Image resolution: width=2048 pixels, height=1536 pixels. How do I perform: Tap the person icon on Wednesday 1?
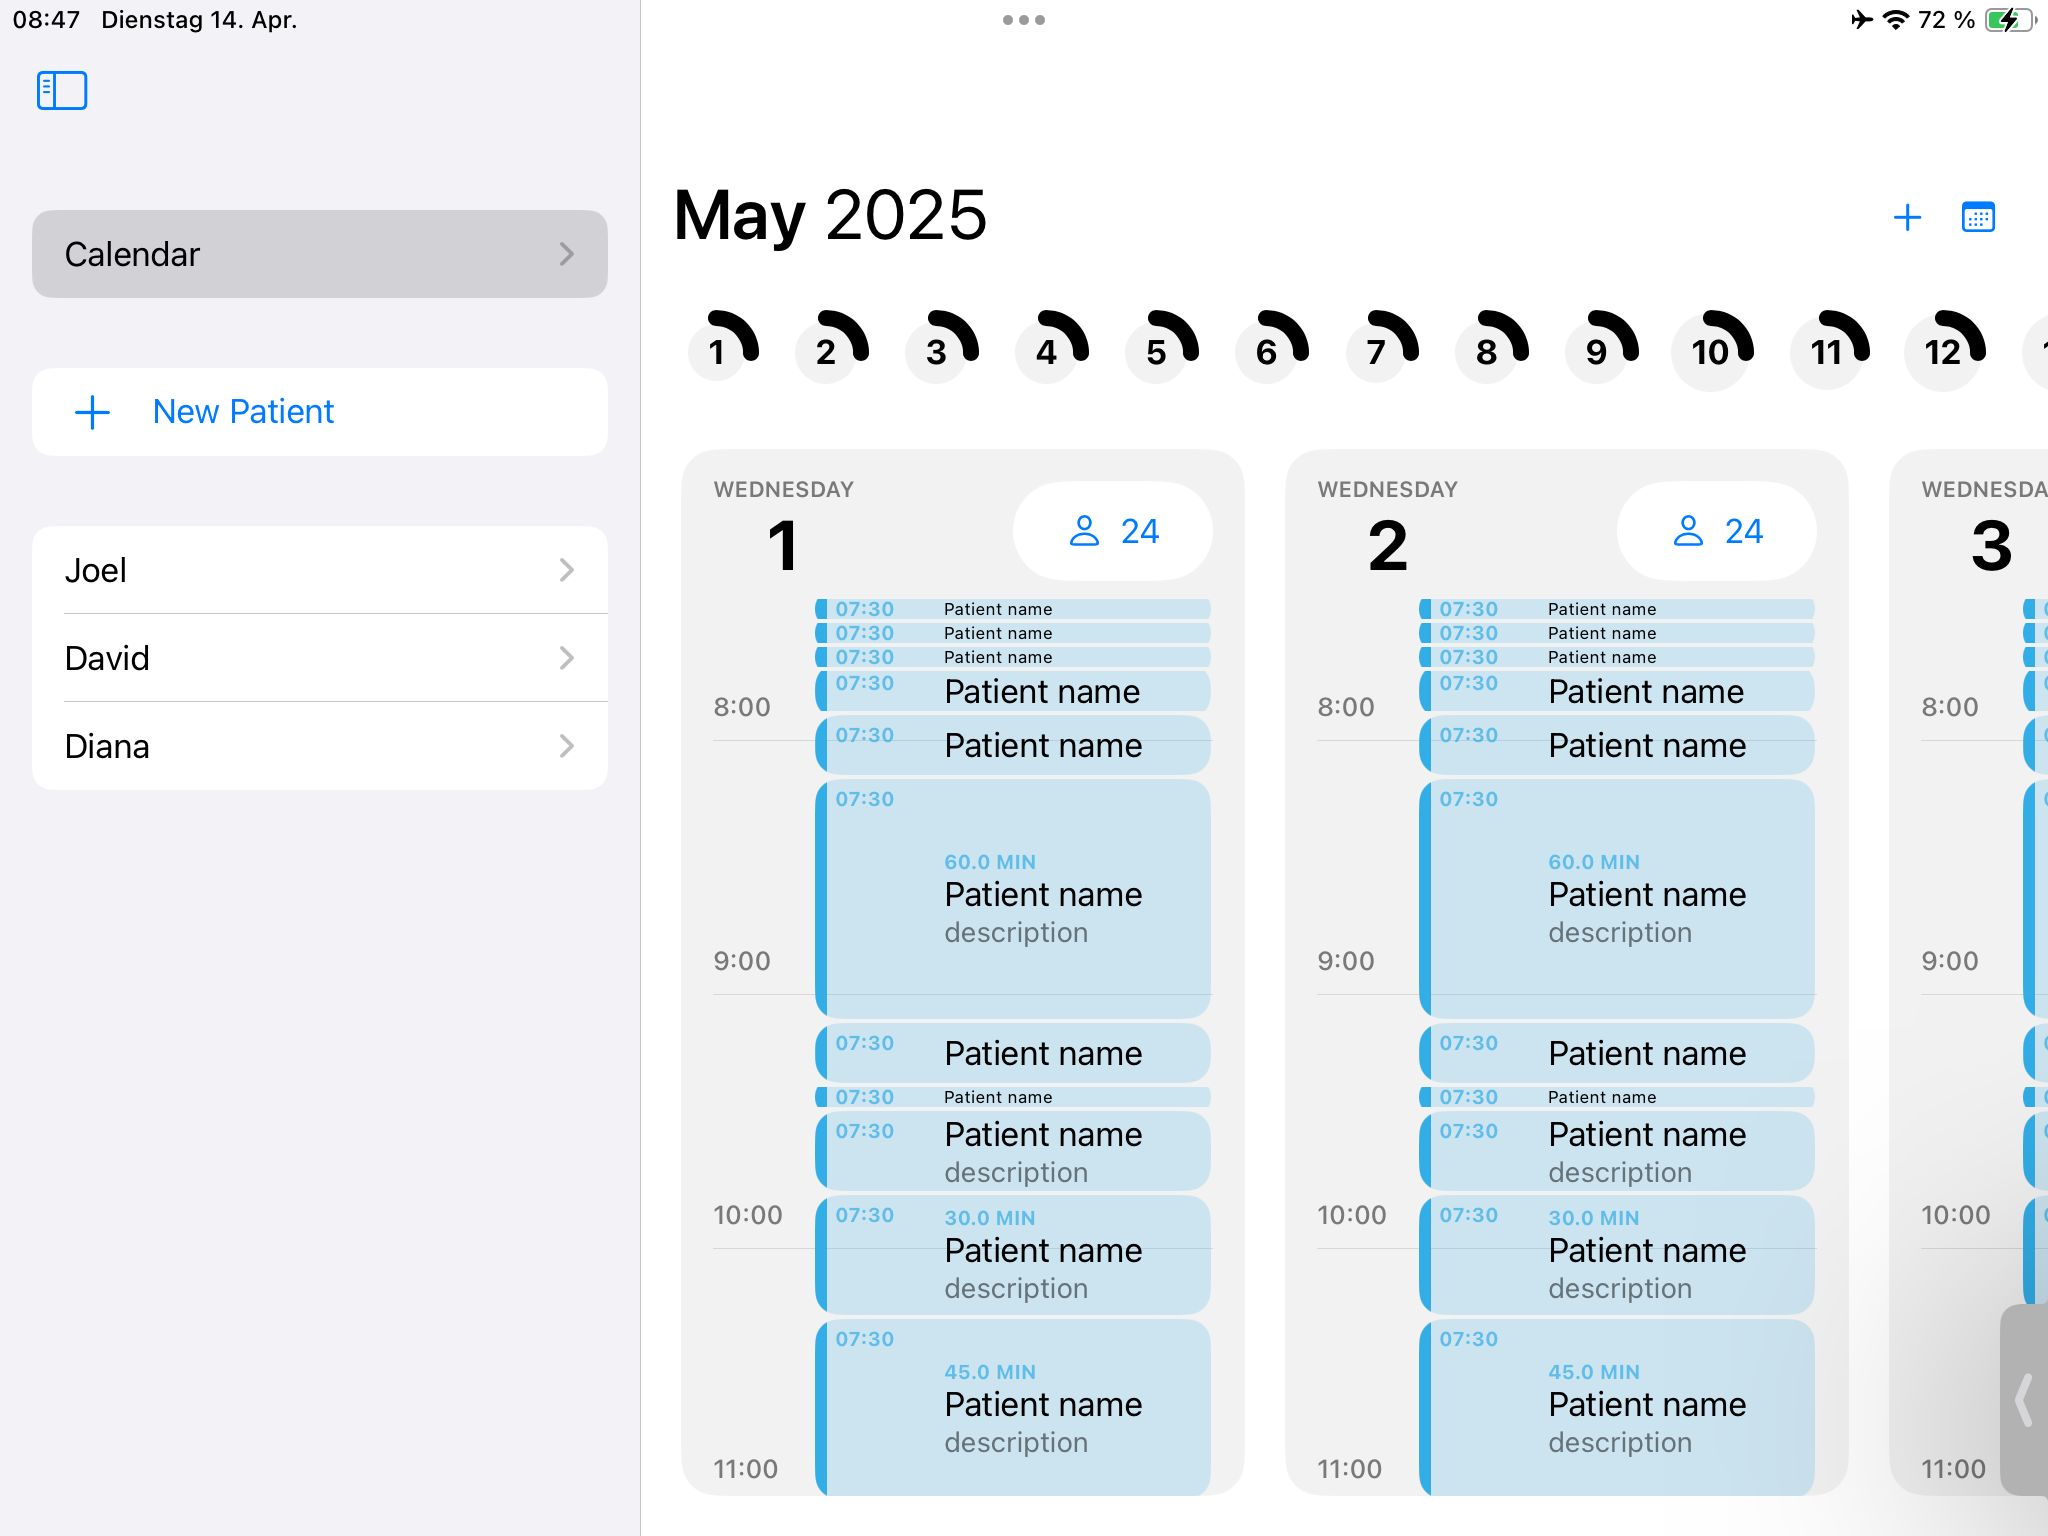click(1084, 531)
